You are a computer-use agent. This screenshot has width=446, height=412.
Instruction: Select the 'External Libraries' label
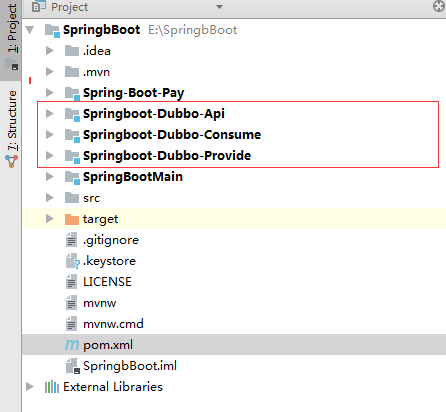(113, 387)
